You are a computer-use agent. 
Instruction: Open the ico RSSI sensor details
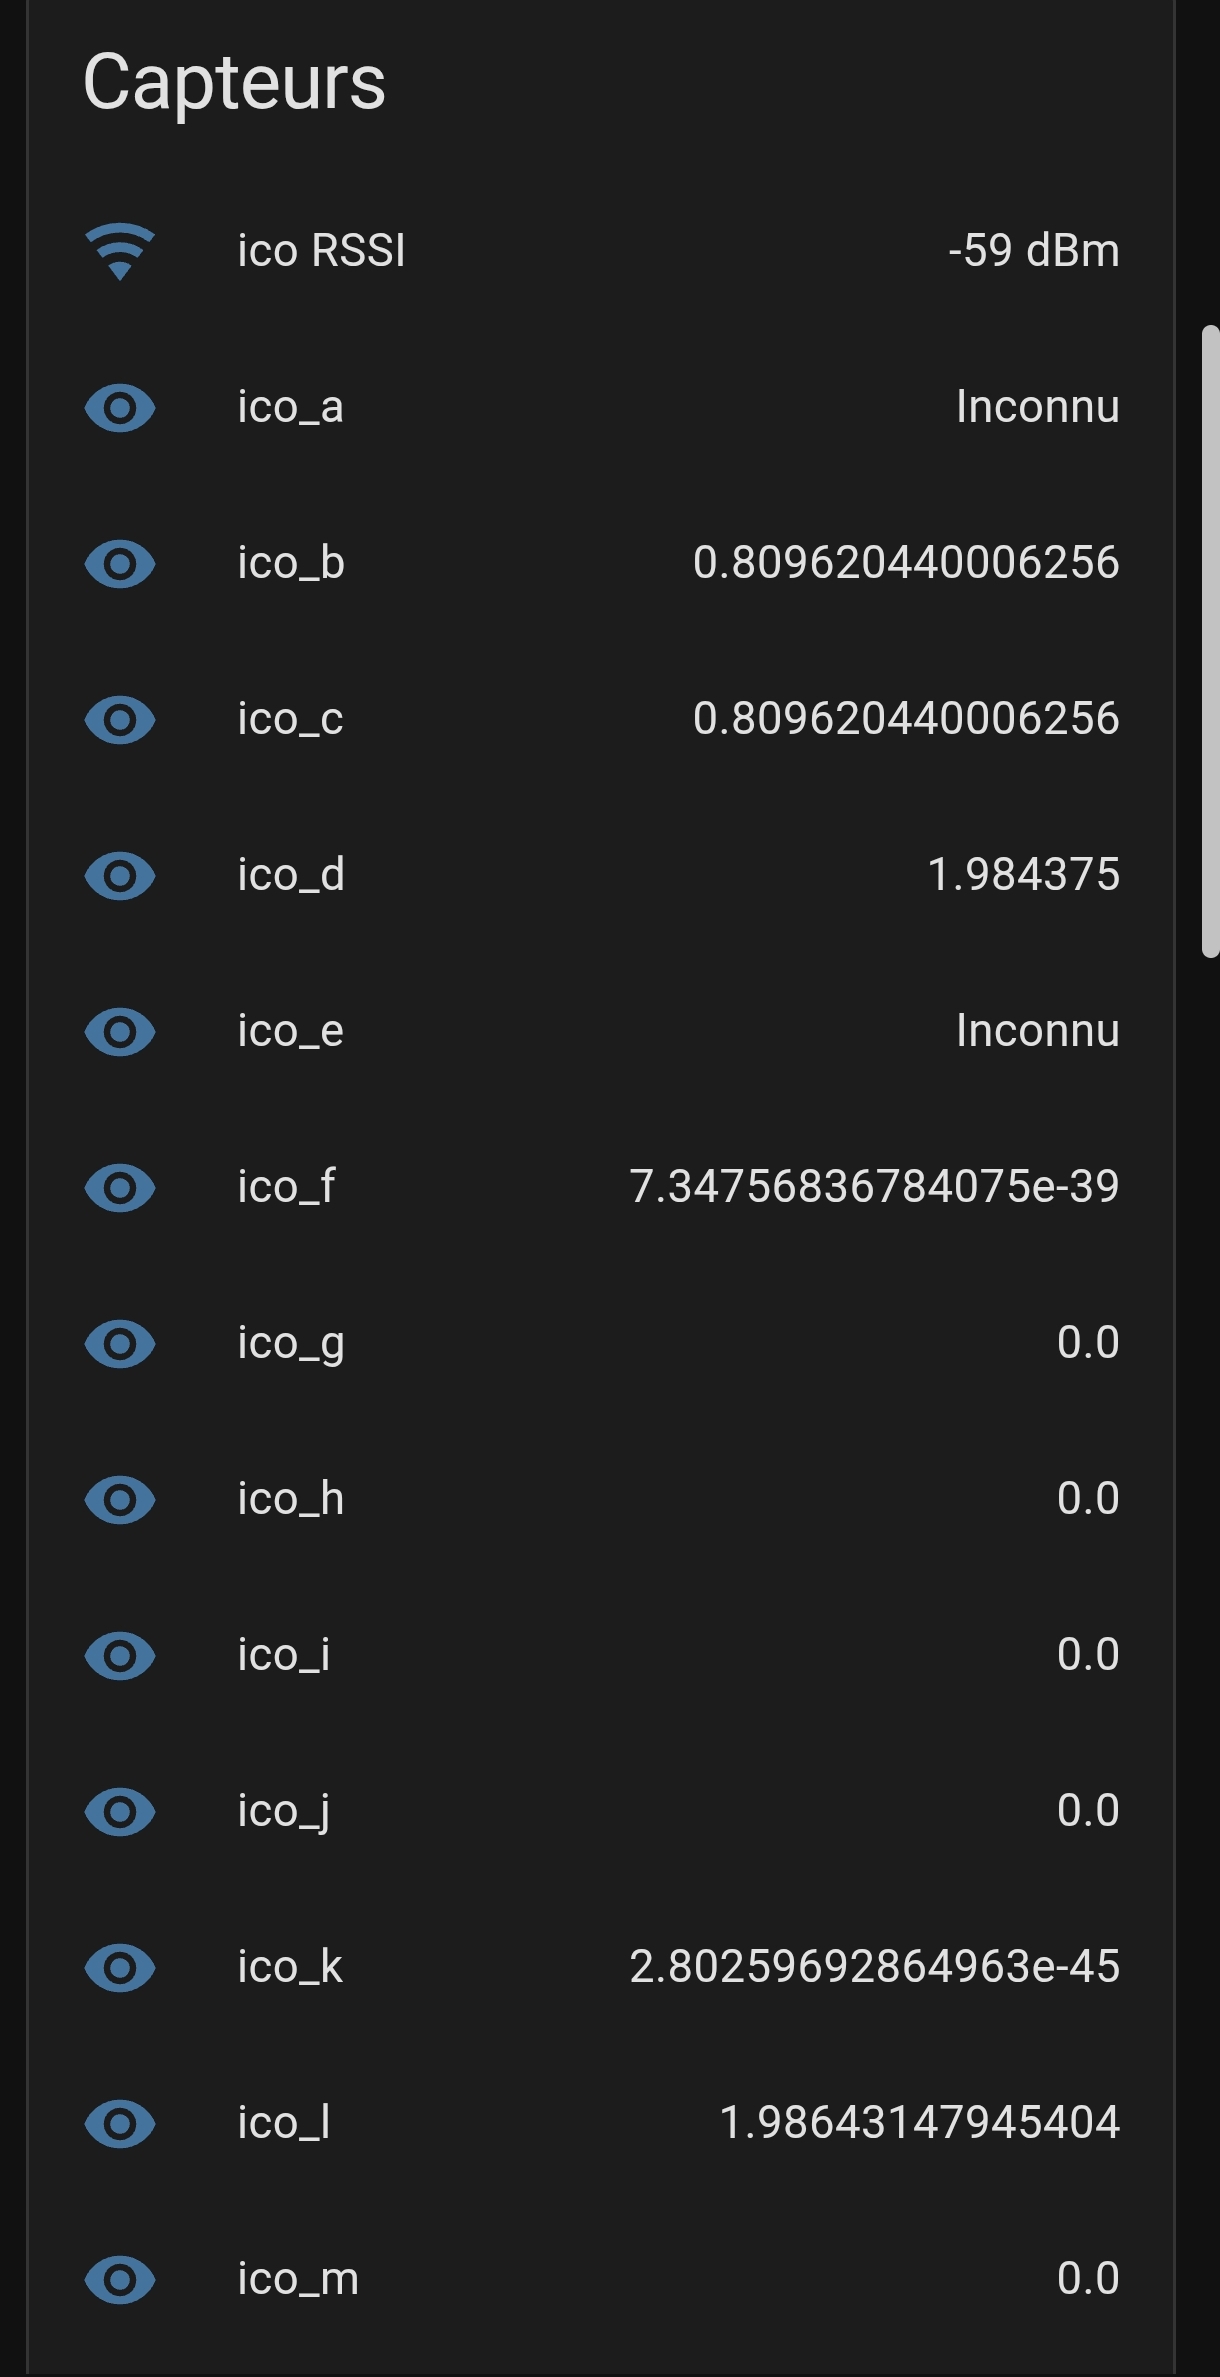point(321,251)
